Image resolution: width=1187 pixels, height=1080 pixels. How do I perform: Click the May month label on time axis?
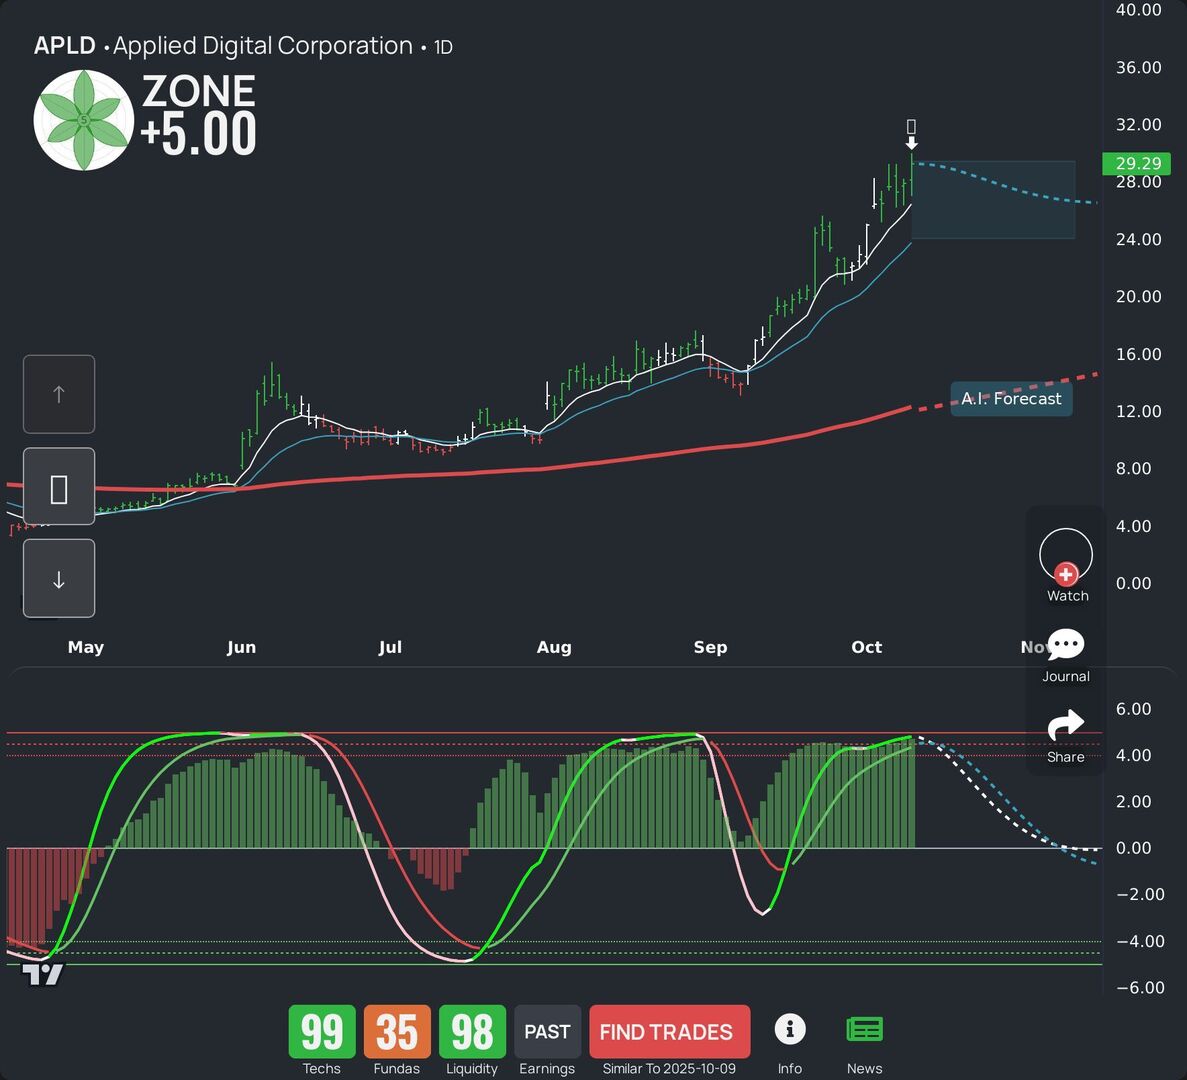pos(86,647)
